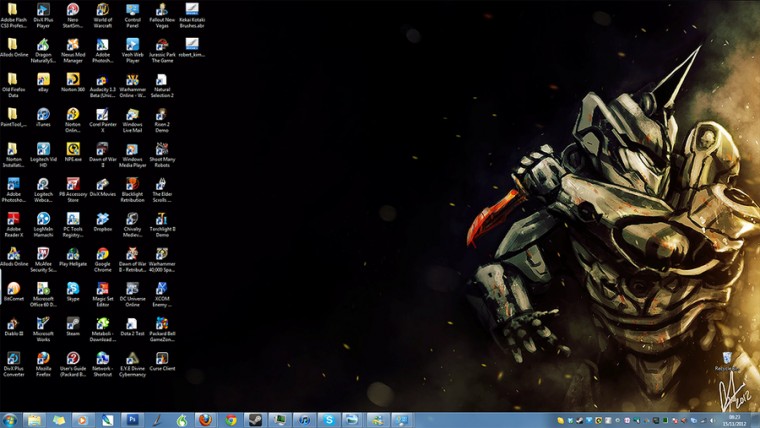The height and width of the screenshot is (428, 760).
Task: Select the NPE.exe desktop icon
Action: tap(73, 152)
